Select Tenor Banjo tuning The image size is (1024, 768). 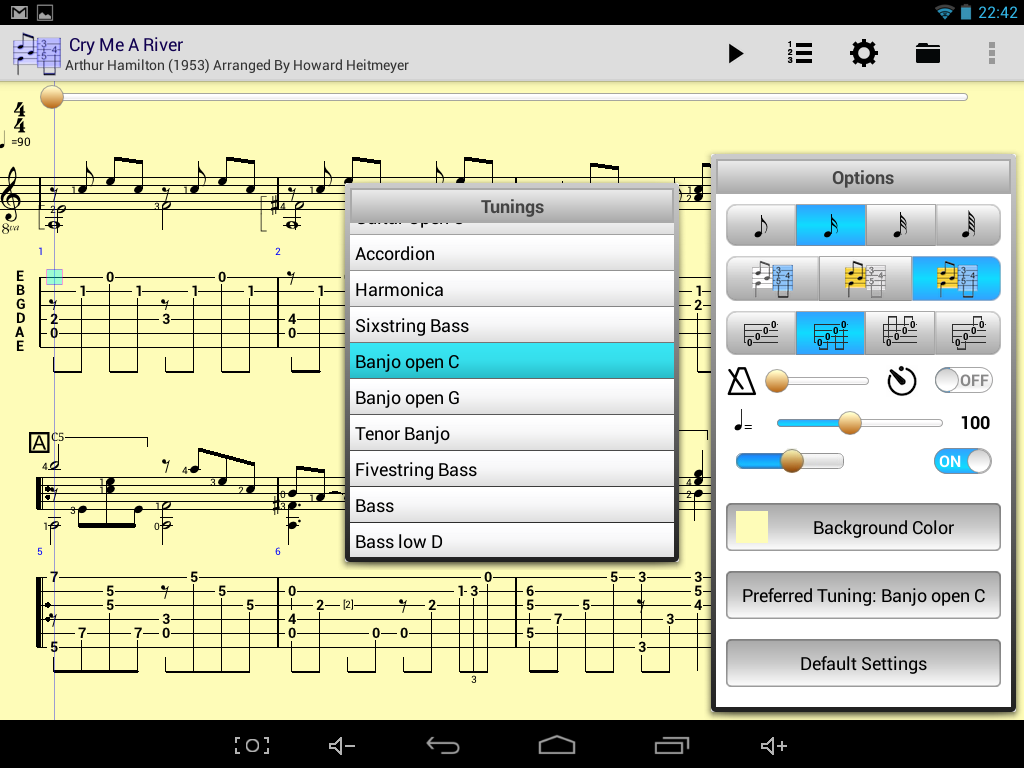pos(512,433)
